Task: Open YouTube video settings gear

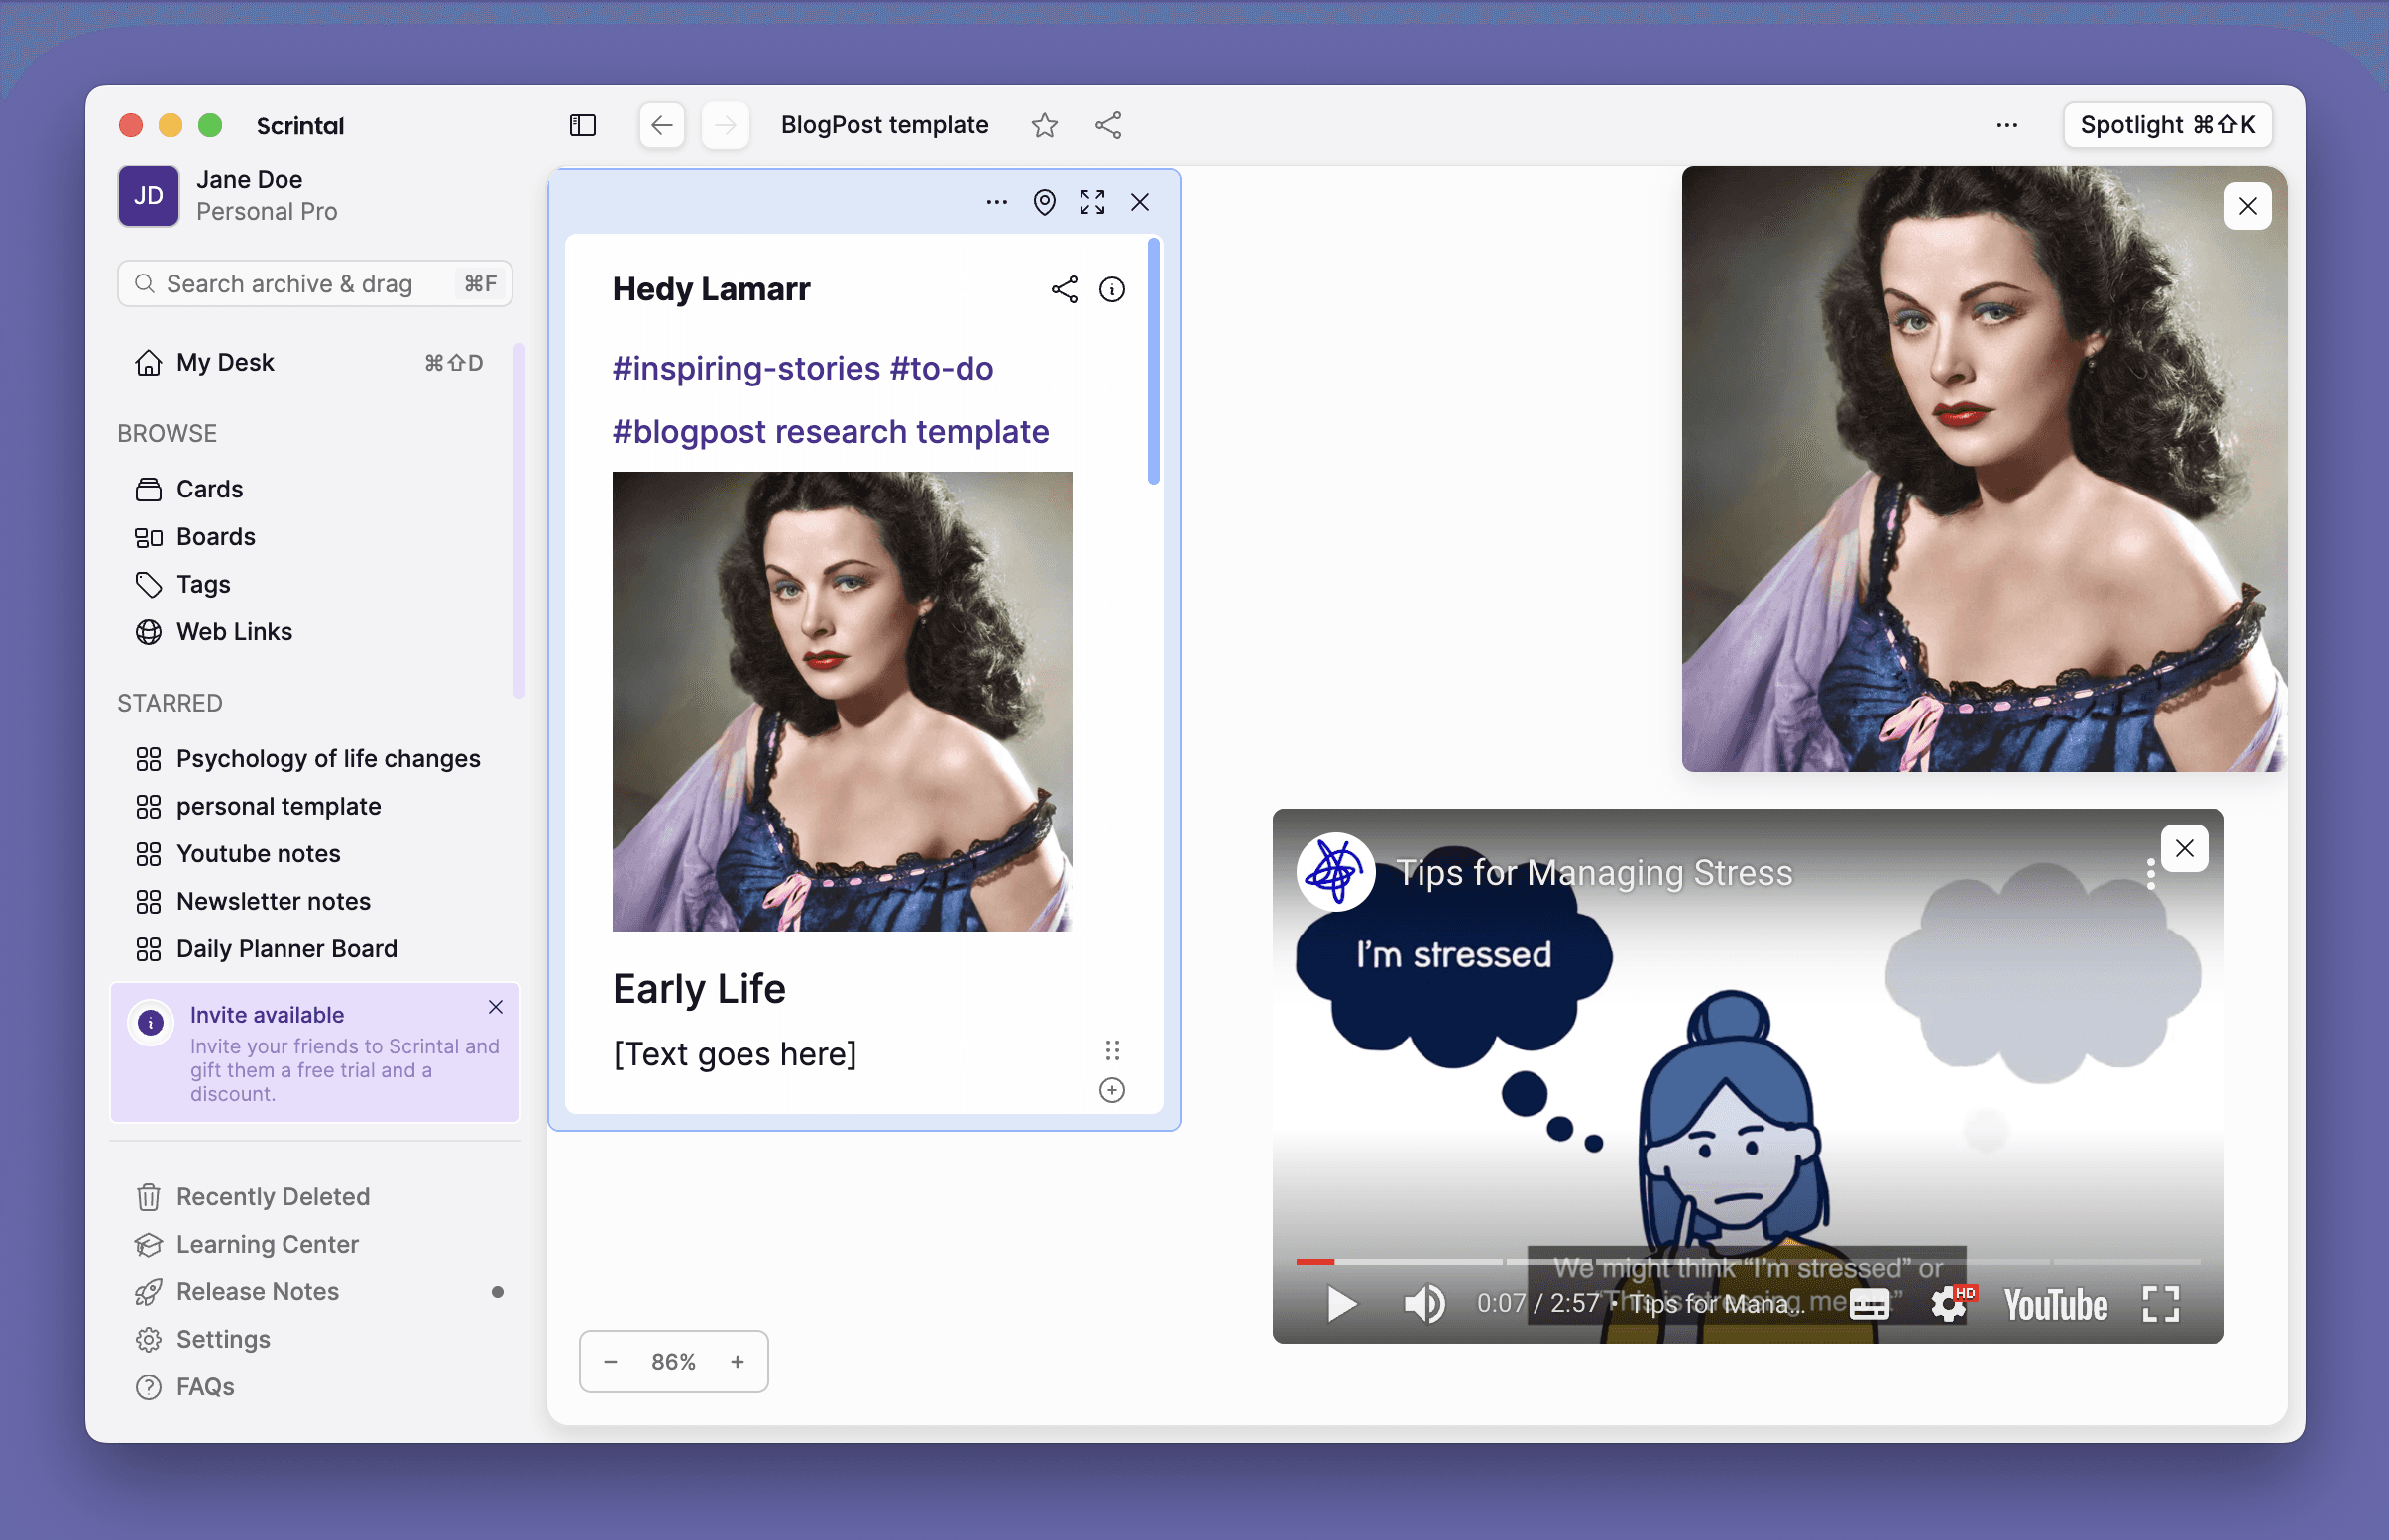Action: tap(1948, 1305)
